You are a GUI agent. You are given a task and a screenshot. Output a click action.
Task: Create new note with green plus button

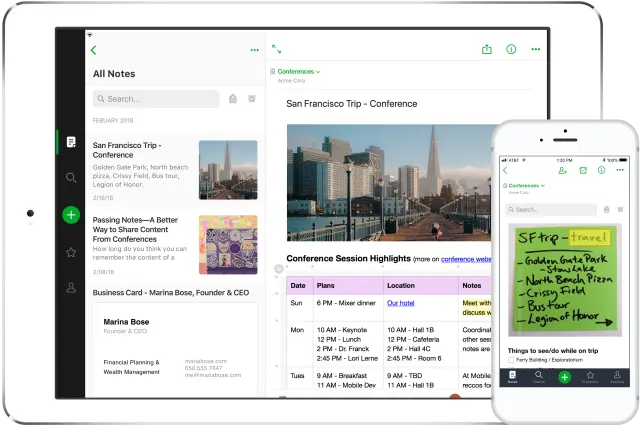click(x=71, y=214)
